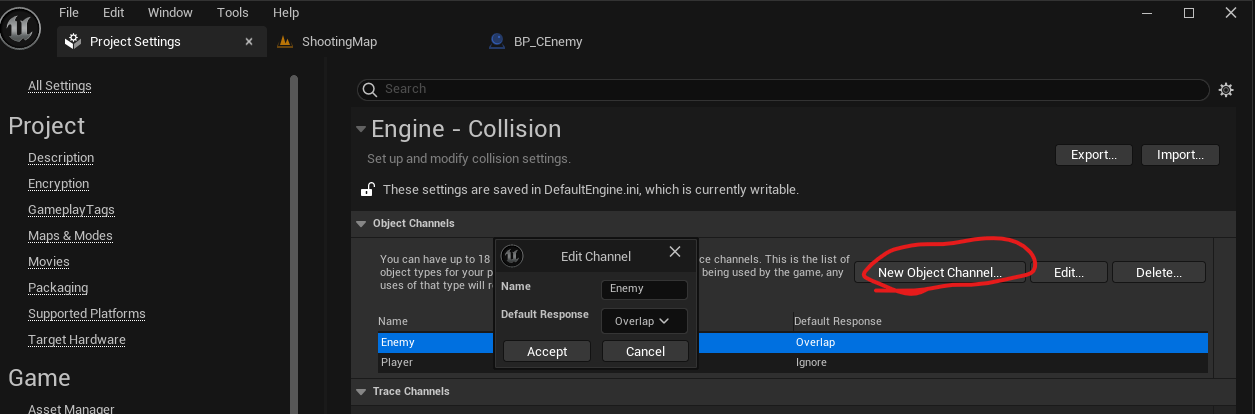
Task: Click the channel Name text field
Action: point(644,289)
